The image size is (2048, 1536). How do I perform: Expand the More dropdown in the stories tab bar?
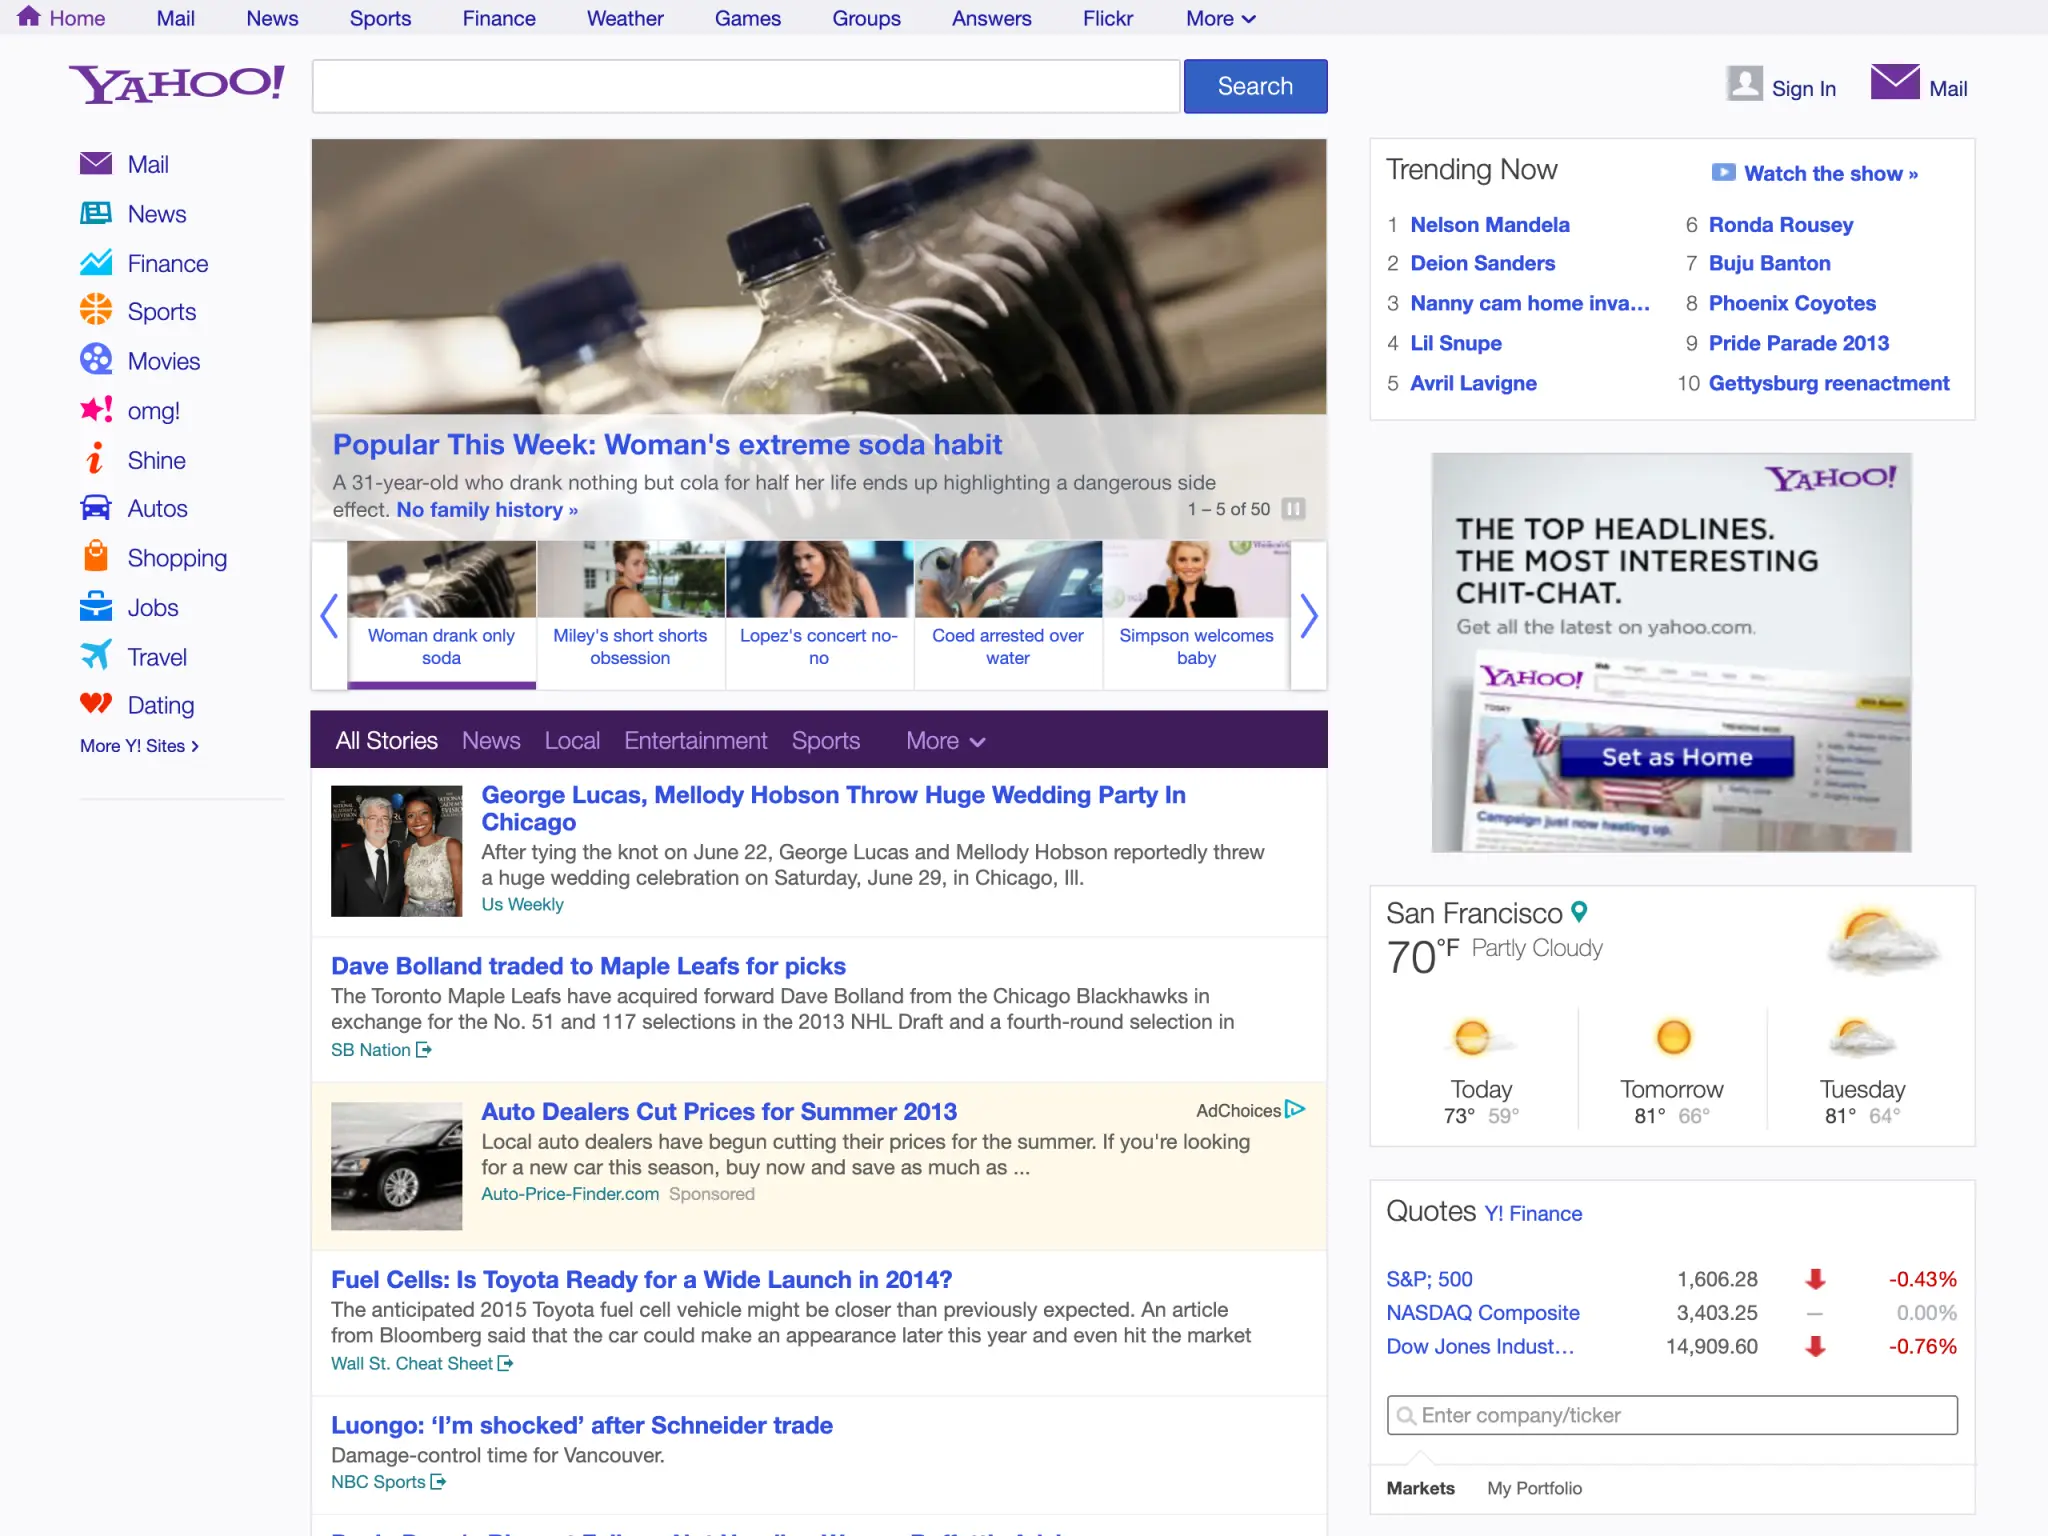[945, 741]
